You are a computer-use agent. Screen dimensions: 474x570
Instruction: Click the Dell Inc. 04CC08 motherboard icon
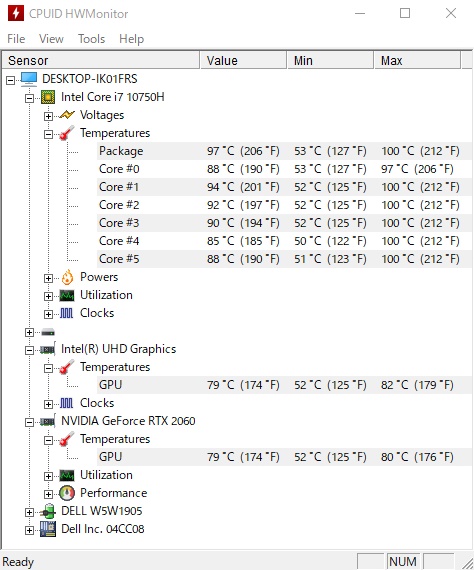tap(48, 529)
